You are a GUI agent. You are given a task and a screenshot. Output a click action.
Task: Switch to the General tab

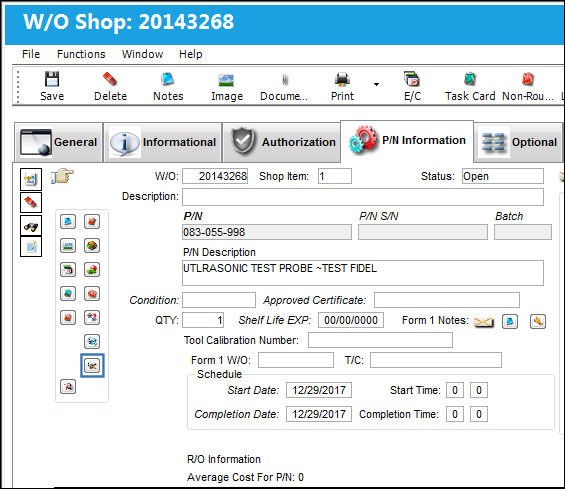[x=59, y=142]
